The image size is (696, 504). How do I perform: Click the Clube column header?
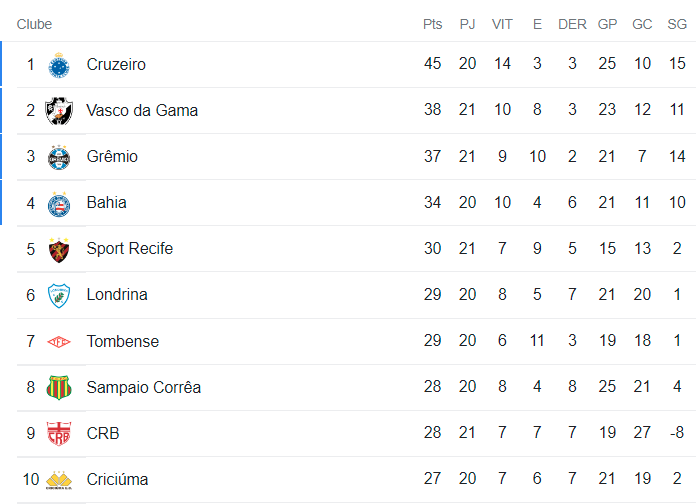(34, 24)
